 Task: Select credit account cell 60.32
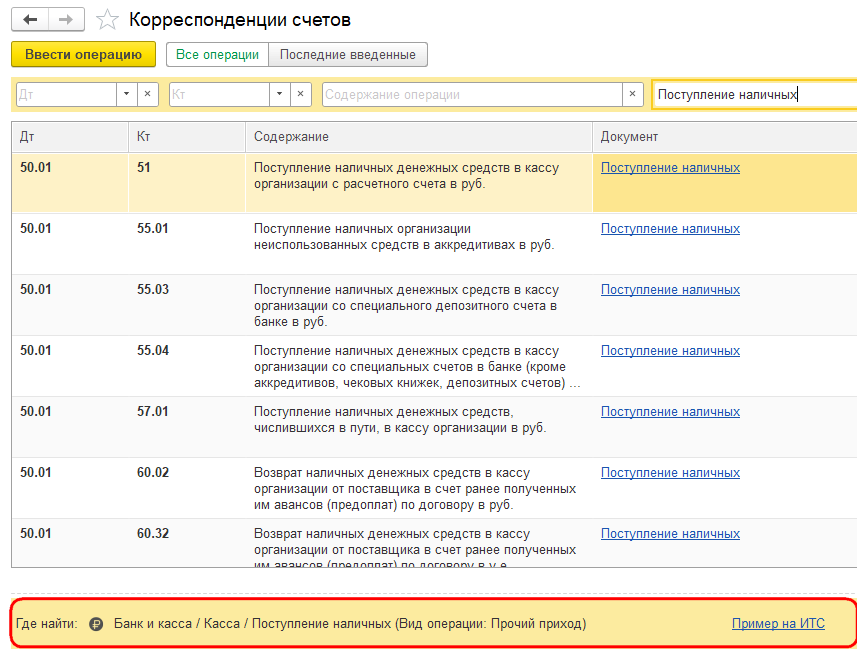tap(186, 543)
